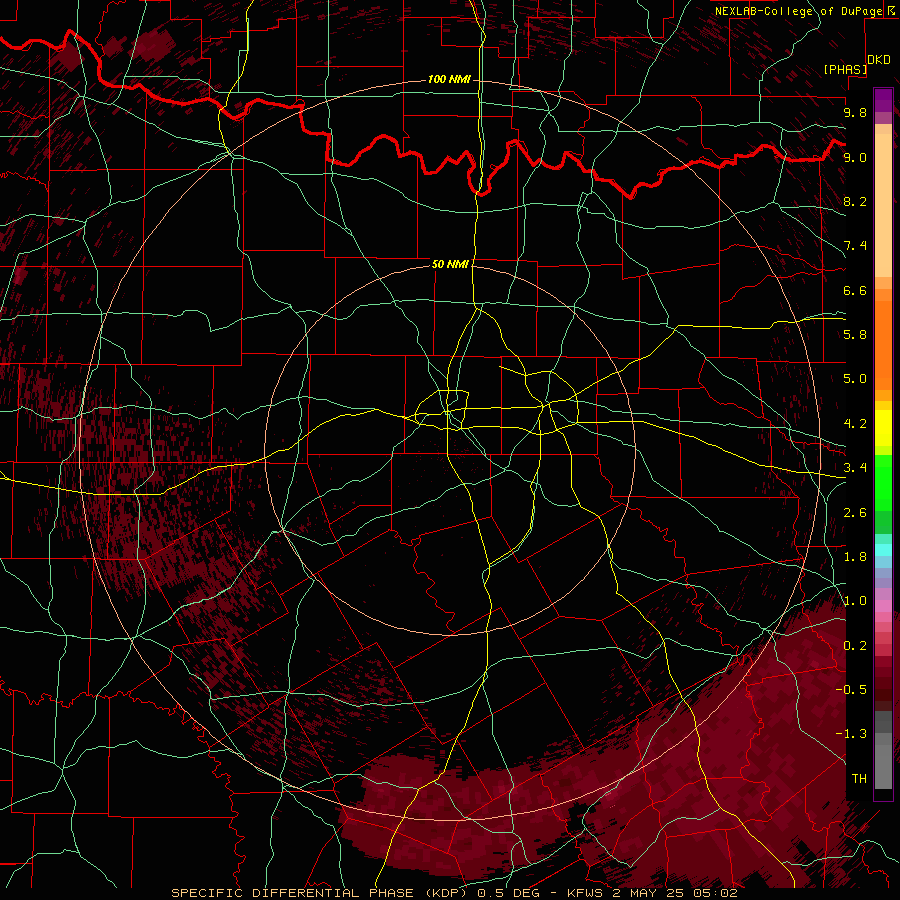Pick the pink segment of the color bar
The height and width of the screenshot is (900, 900).
pos(883,606)
